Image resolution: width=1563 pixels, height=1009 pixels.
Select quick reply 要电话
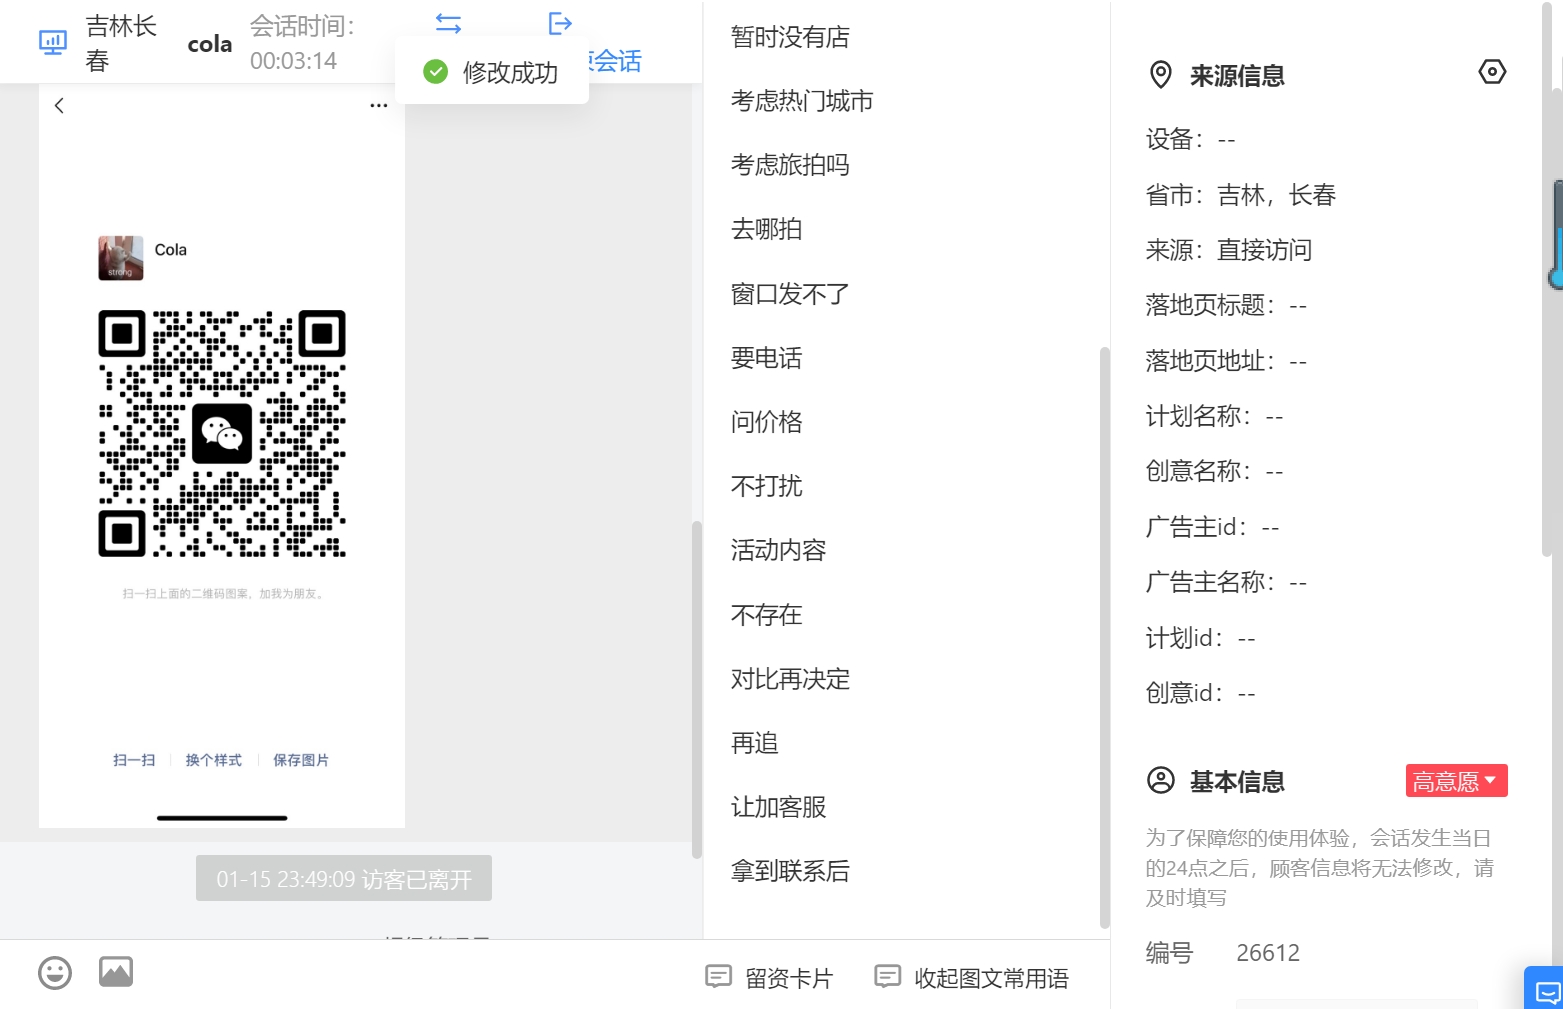point(766,358)
